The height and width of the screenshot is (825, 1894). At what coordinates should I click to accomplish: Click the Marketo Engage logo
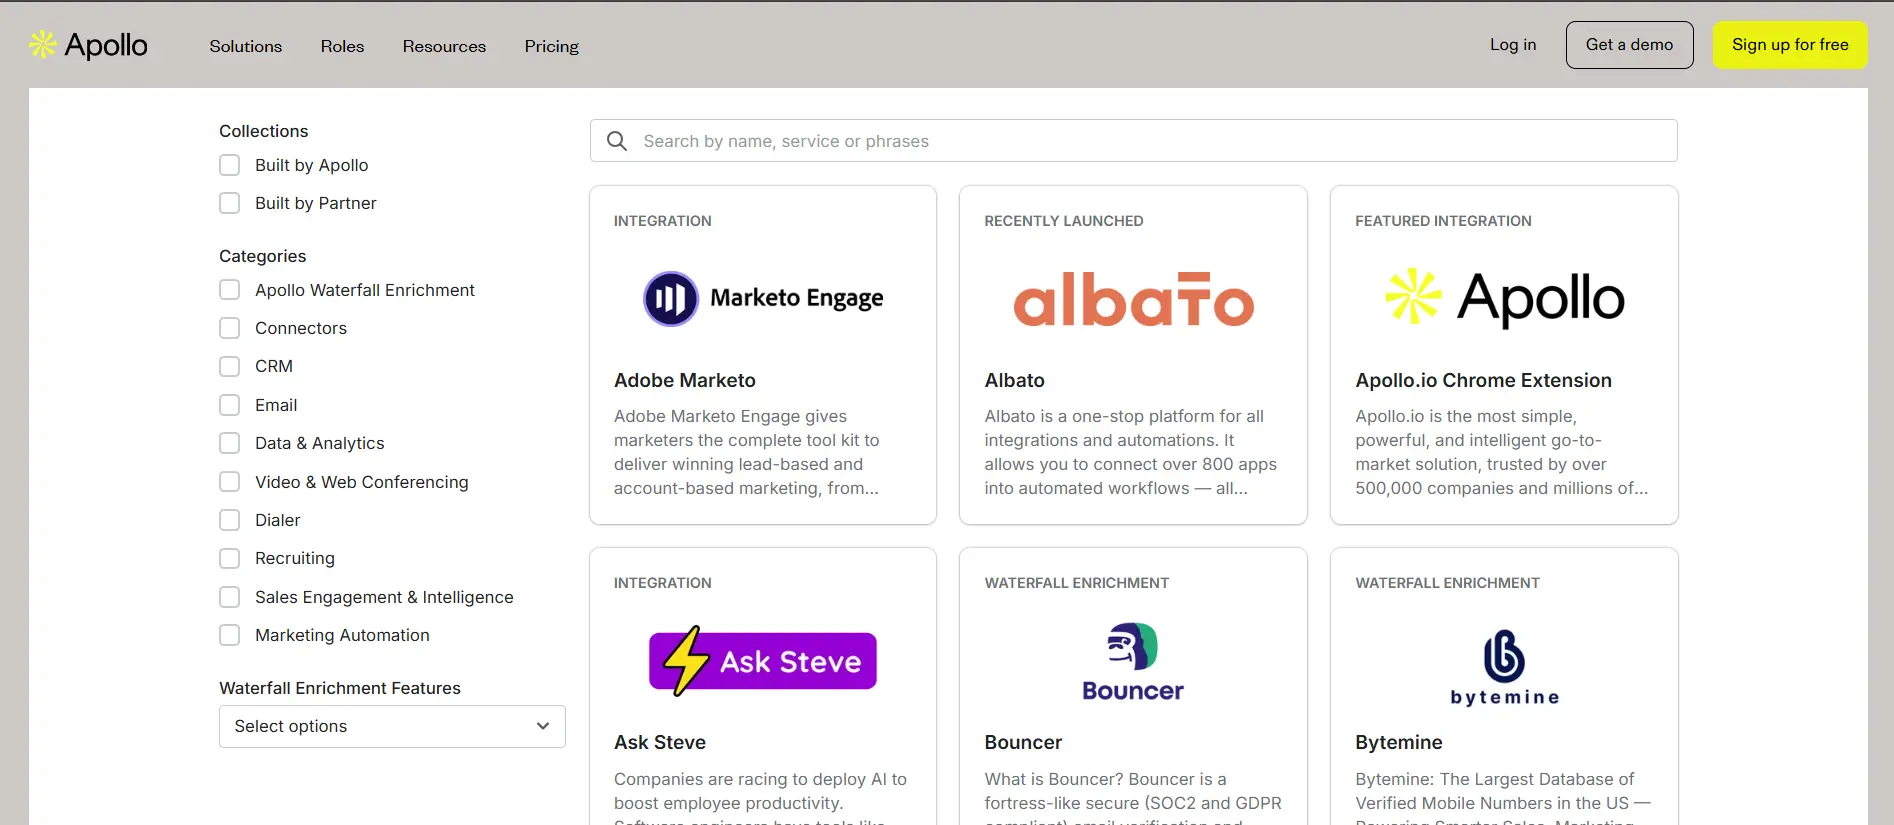pyautogui.click(x=763, y=298)
